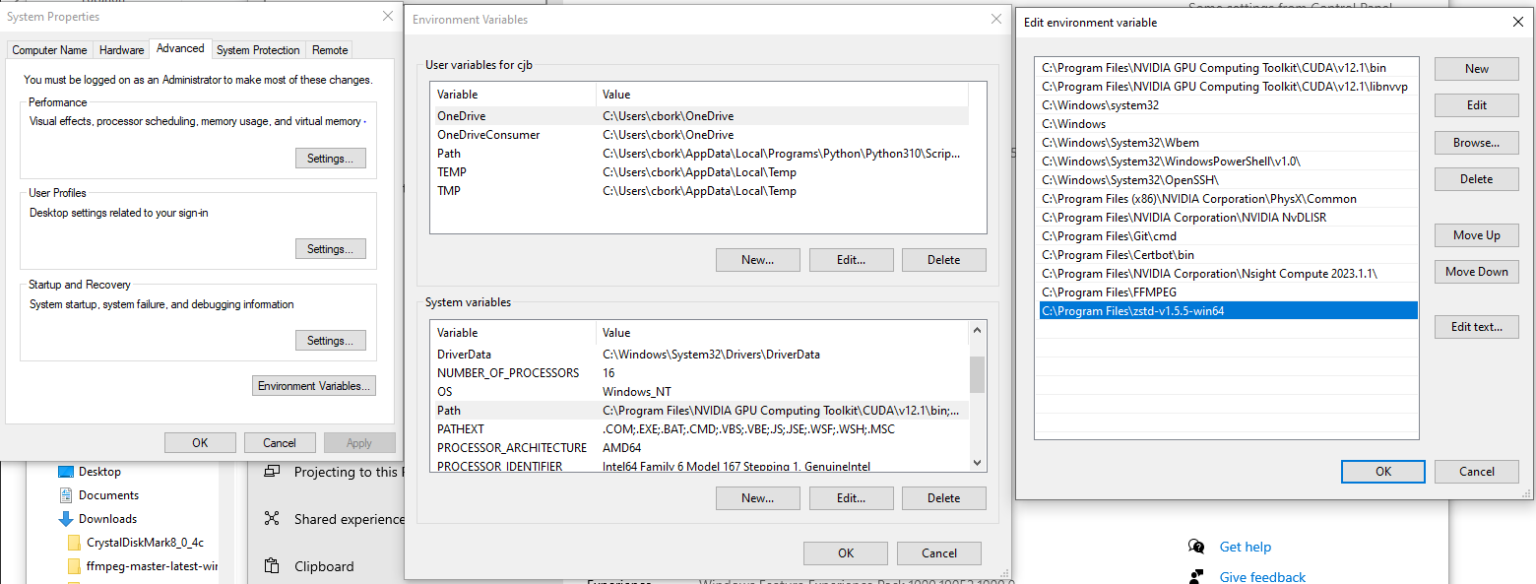Click Browse in the Edit environment variable dialog
1536x584 pixels.
[1476, 142]
